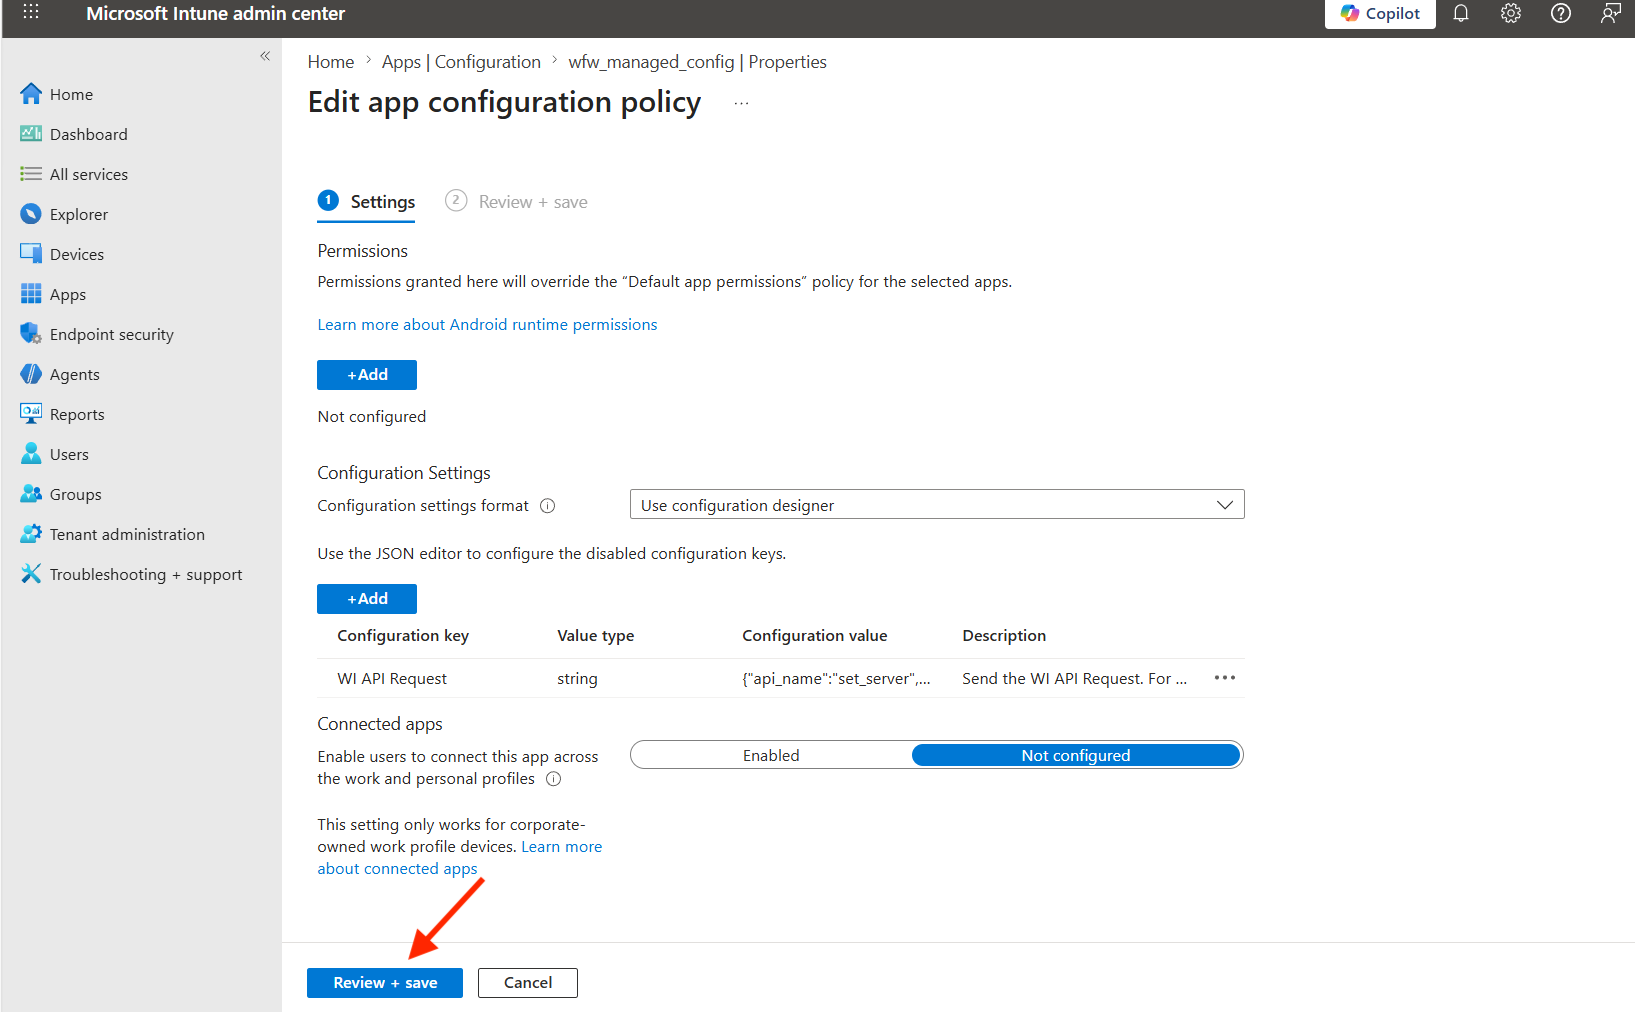The height and width of the screenshot is (1012, 1635).
Task: Click +Add under Permissions
Action: (x=367, y=375)
